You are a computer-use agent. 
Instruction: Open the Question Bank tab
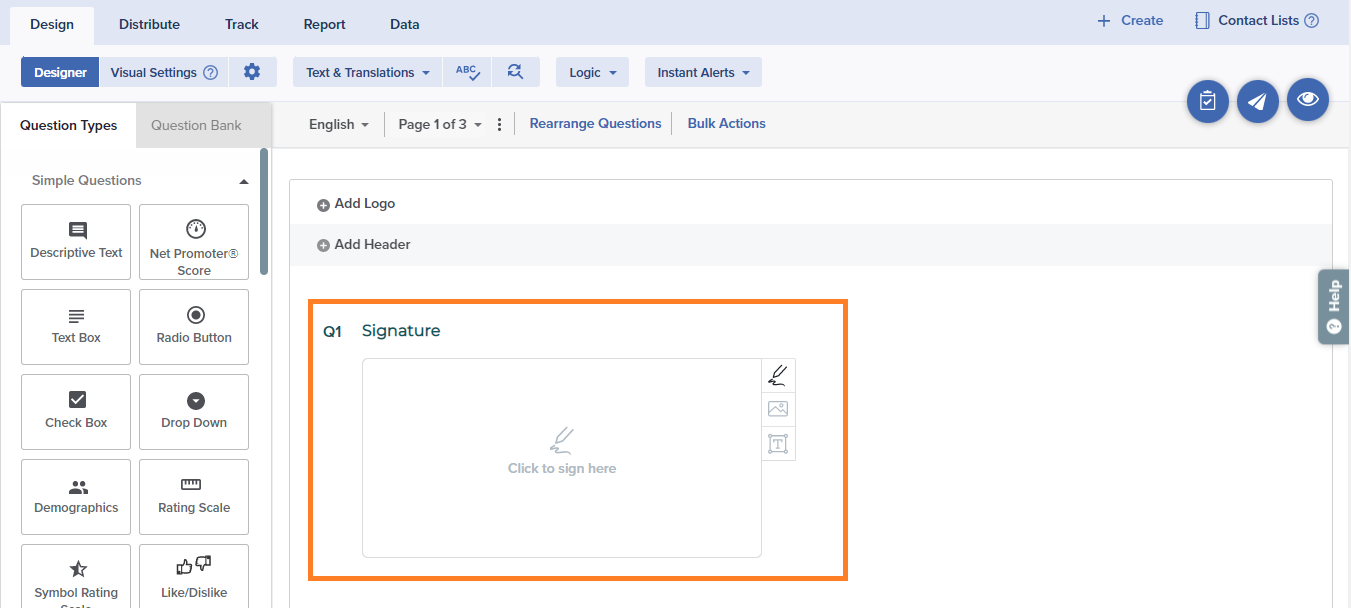point(196,125)
